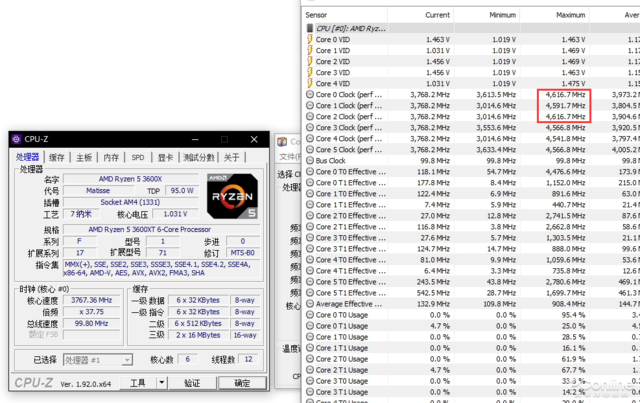Click the Core 0 Clock maximum 4,616.7 MHz
This screenshot has height=403, width=640.
pos(565,94)
